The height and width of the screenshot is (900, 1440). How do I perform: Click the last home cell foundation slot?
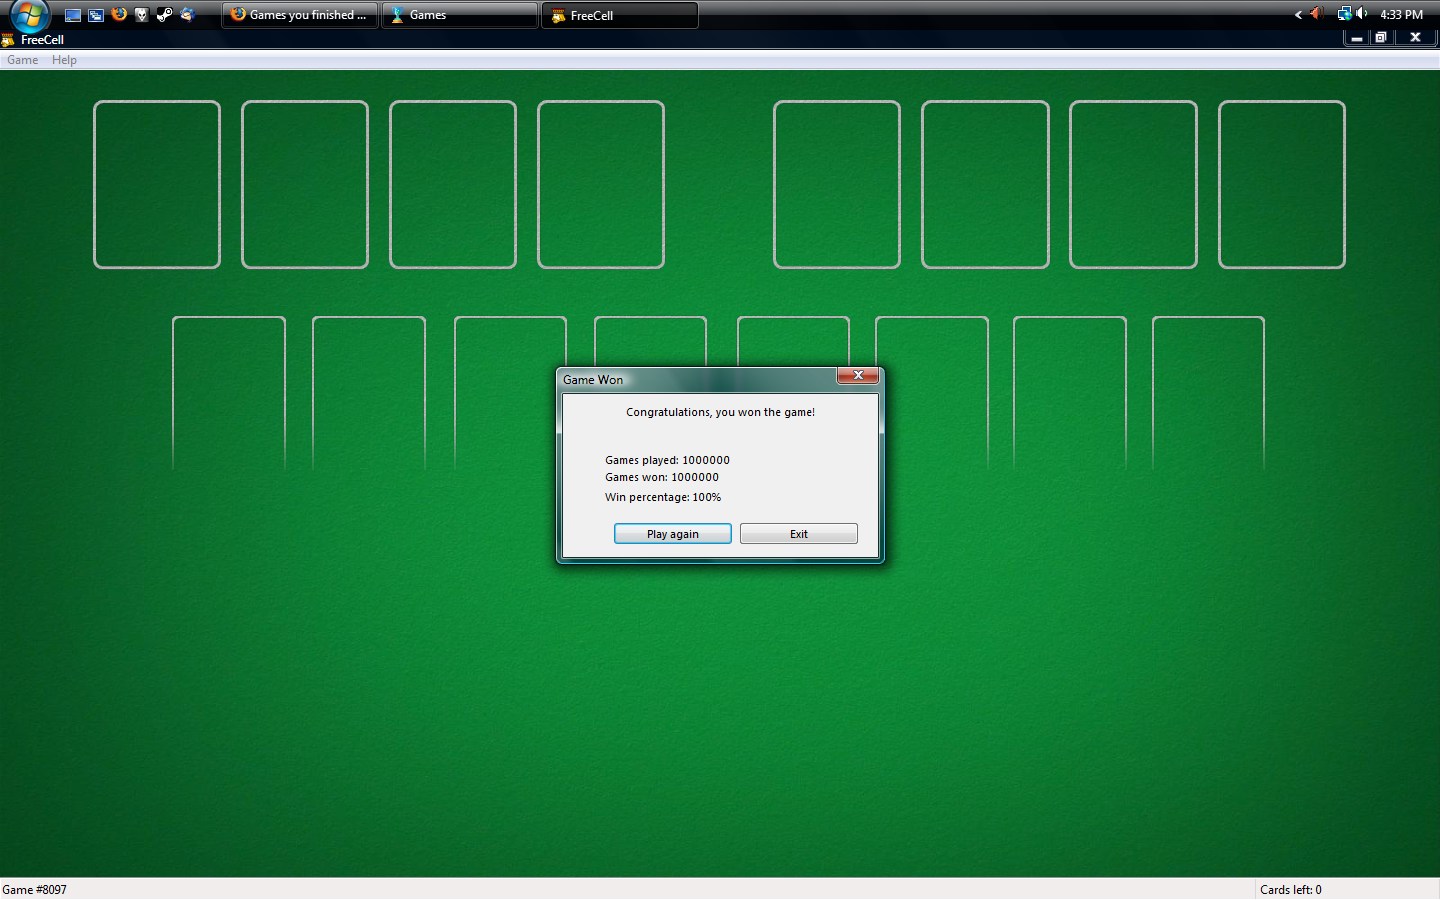click(1282, 185)
